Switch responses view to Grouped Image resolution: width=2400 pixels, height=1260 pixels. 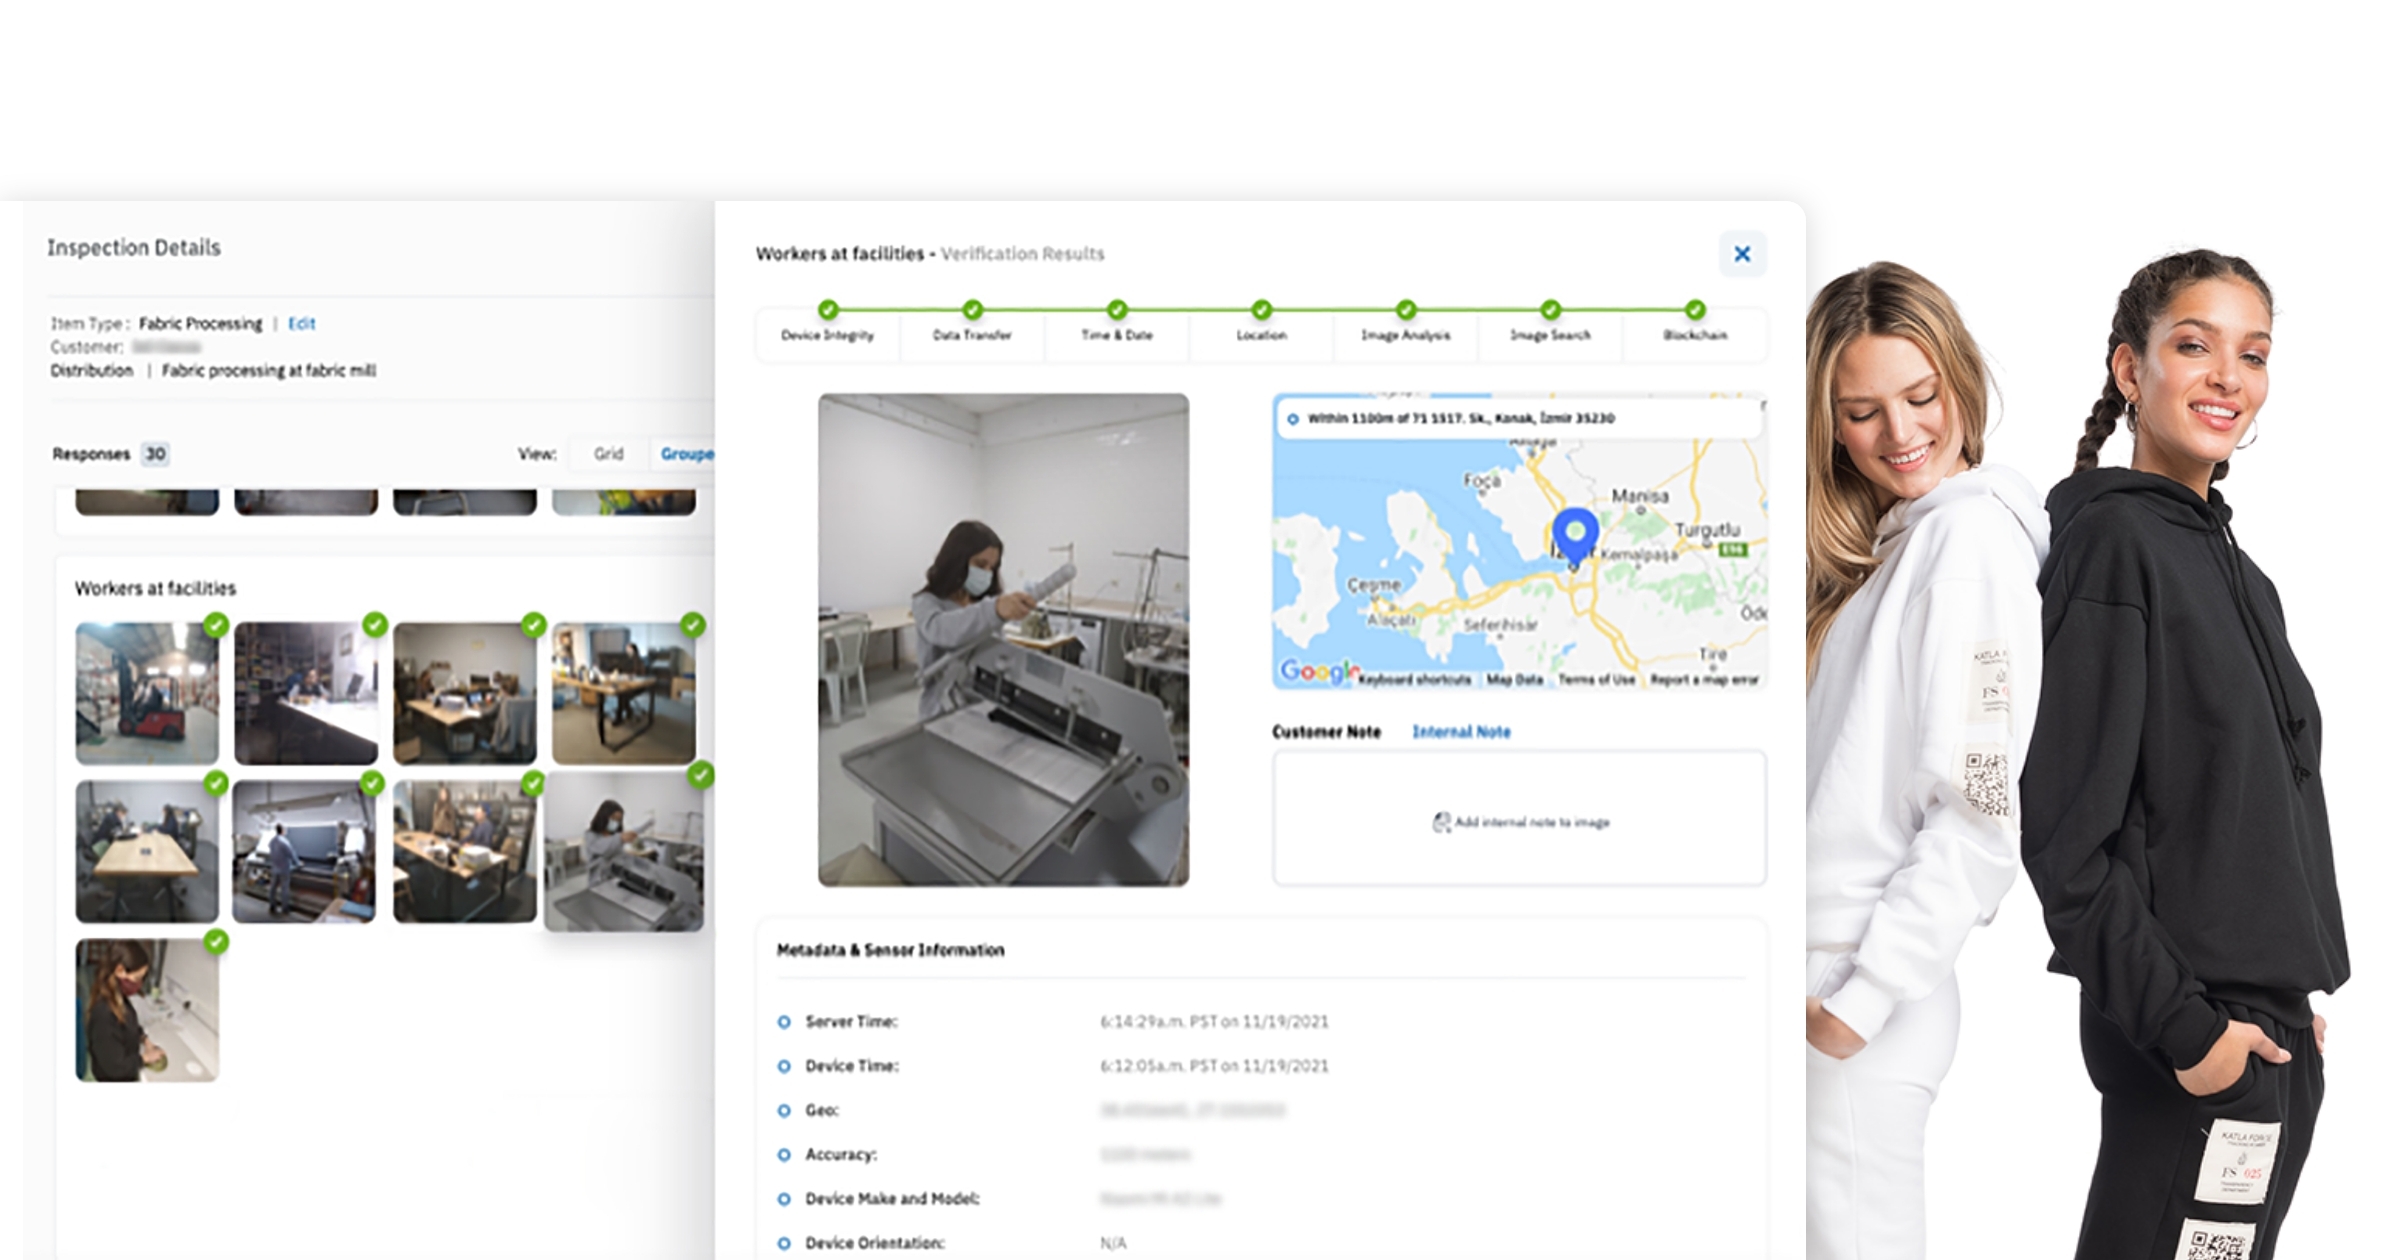[686, 454]
